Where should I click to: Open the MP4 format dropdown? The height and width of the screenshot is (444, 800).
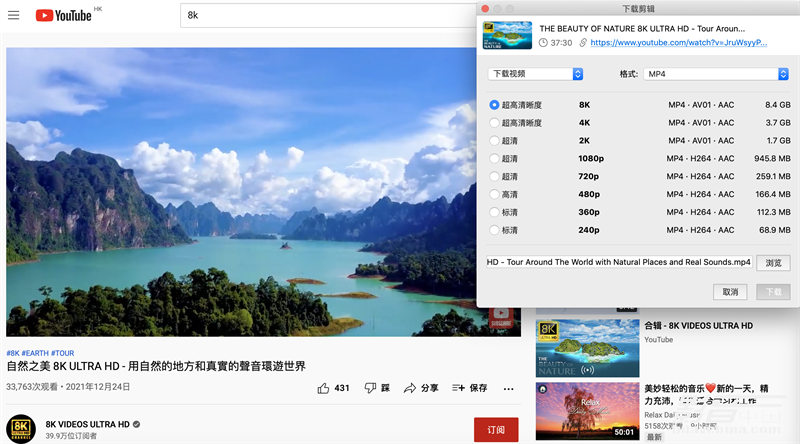click(716, 74)
